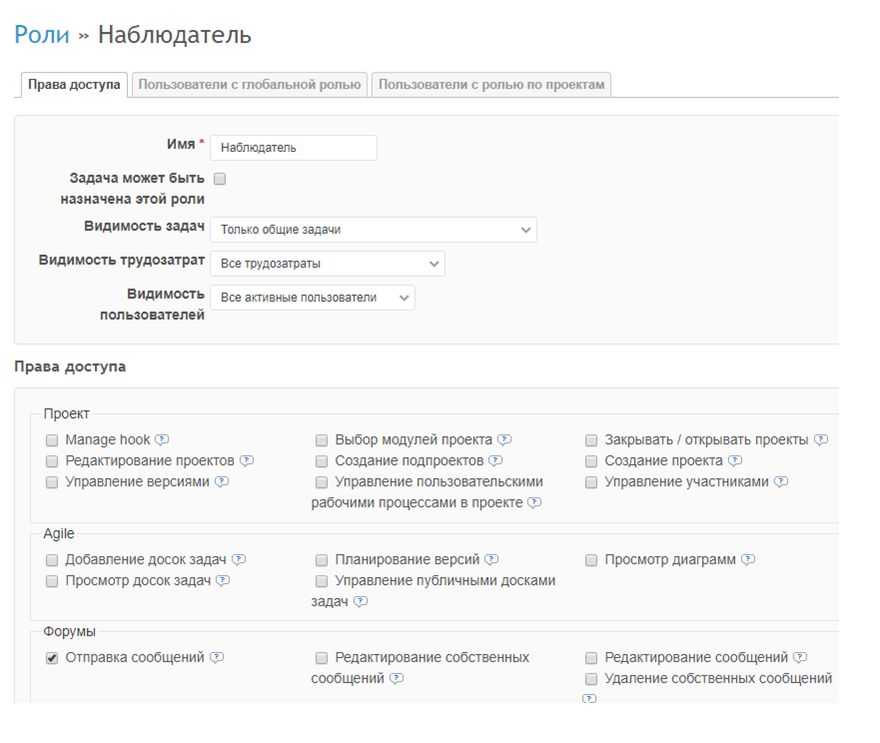Screen dimensions: 880x743
Task: Tick the Просмотр досок задач checkbox
Action: click(52, 581)
